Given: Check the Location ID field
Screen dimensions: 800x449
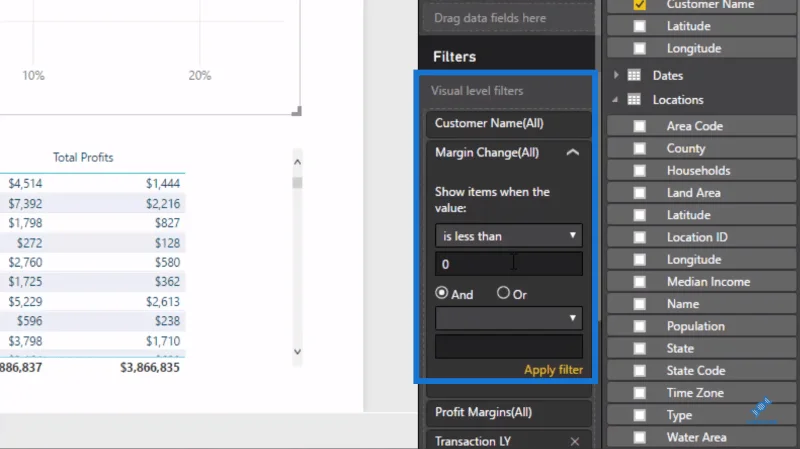Looking at the screenshot, I should click(639, 237).
